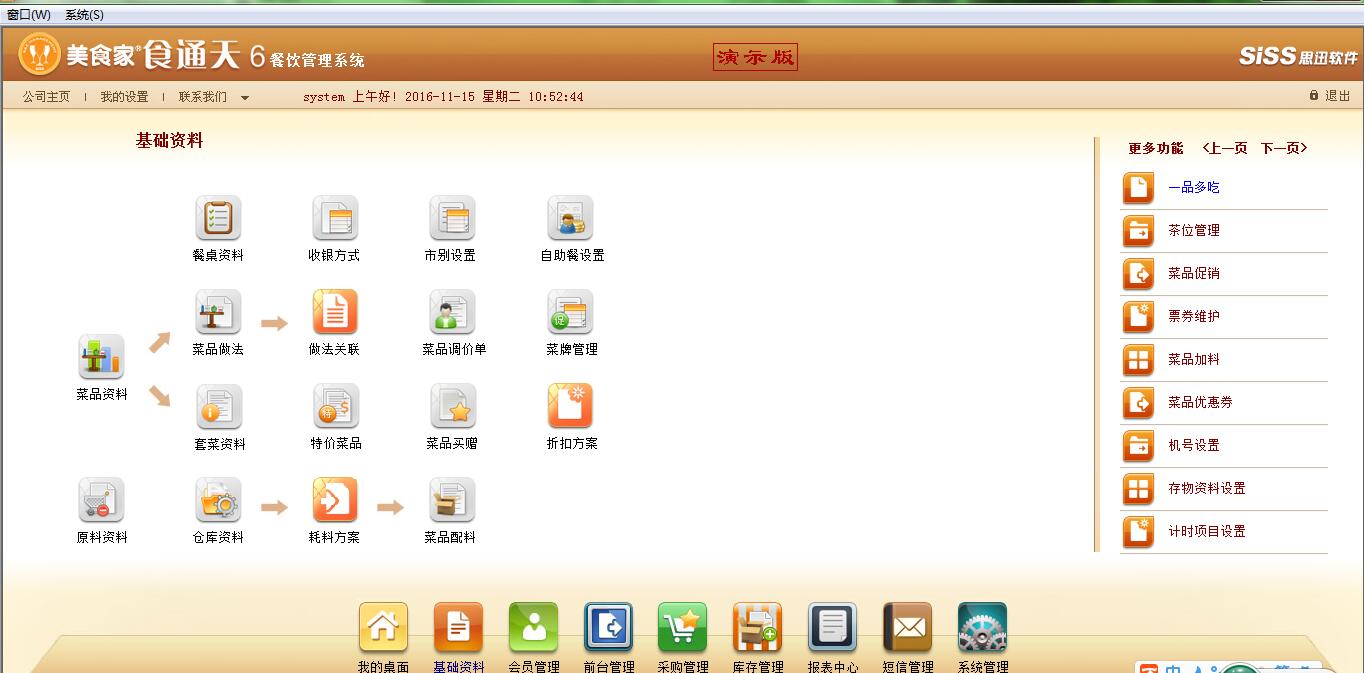Open the 餐桌资料 icon
The height and width of the screenshot is (673, 1364).
click(218, 218)
